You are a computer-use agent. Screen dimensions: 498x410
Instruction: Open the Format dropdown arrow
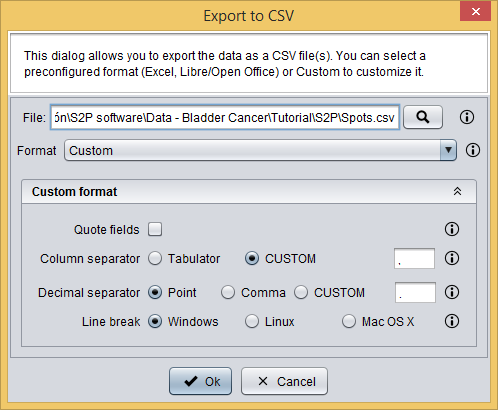[x=448, y=150]
